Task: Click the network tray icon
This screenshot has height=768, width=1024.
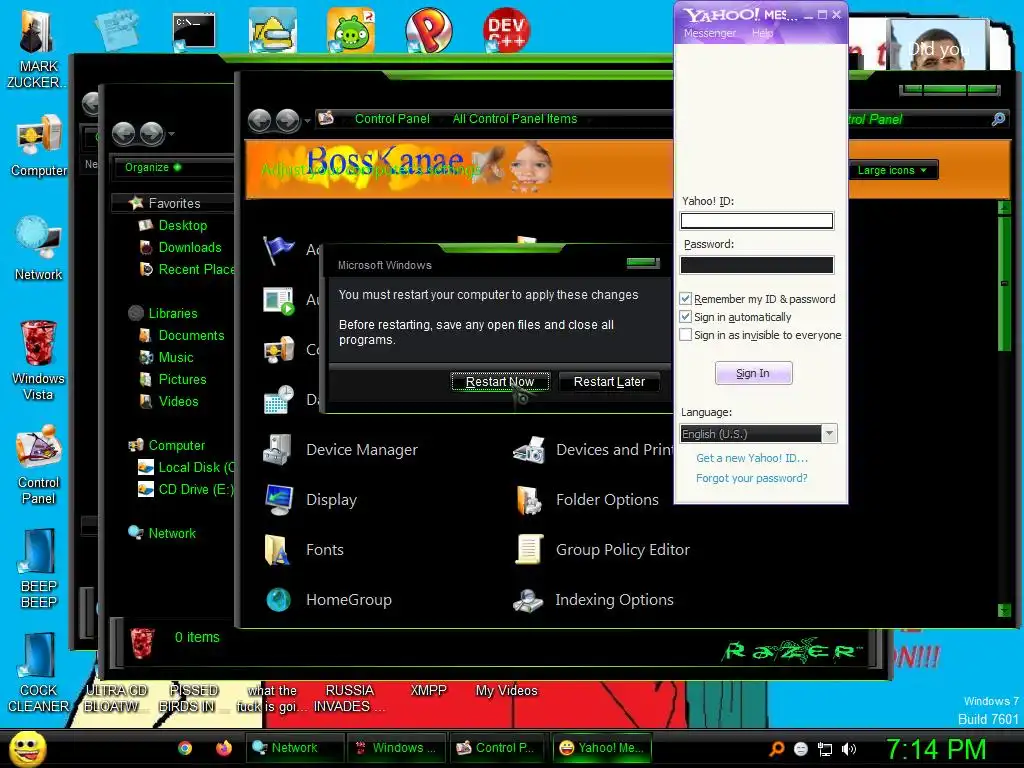Action: pyautogui.click(x=825, y=749)
